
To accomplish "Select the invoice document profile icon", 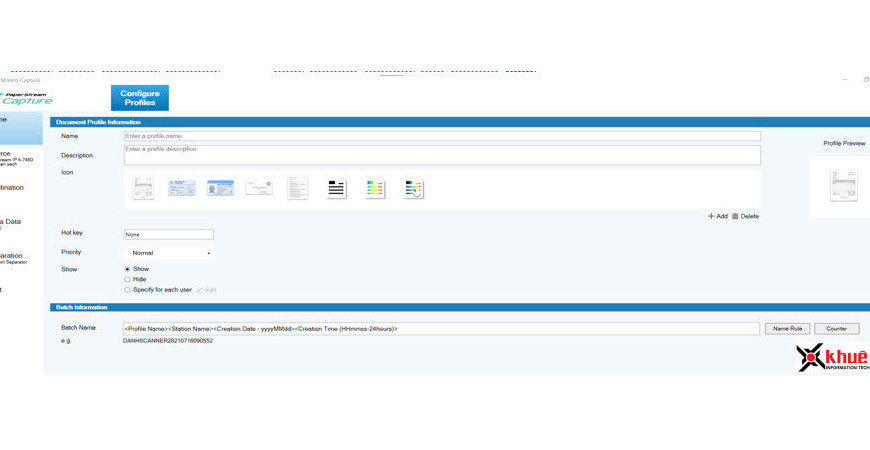I will (x=143, y=188).
